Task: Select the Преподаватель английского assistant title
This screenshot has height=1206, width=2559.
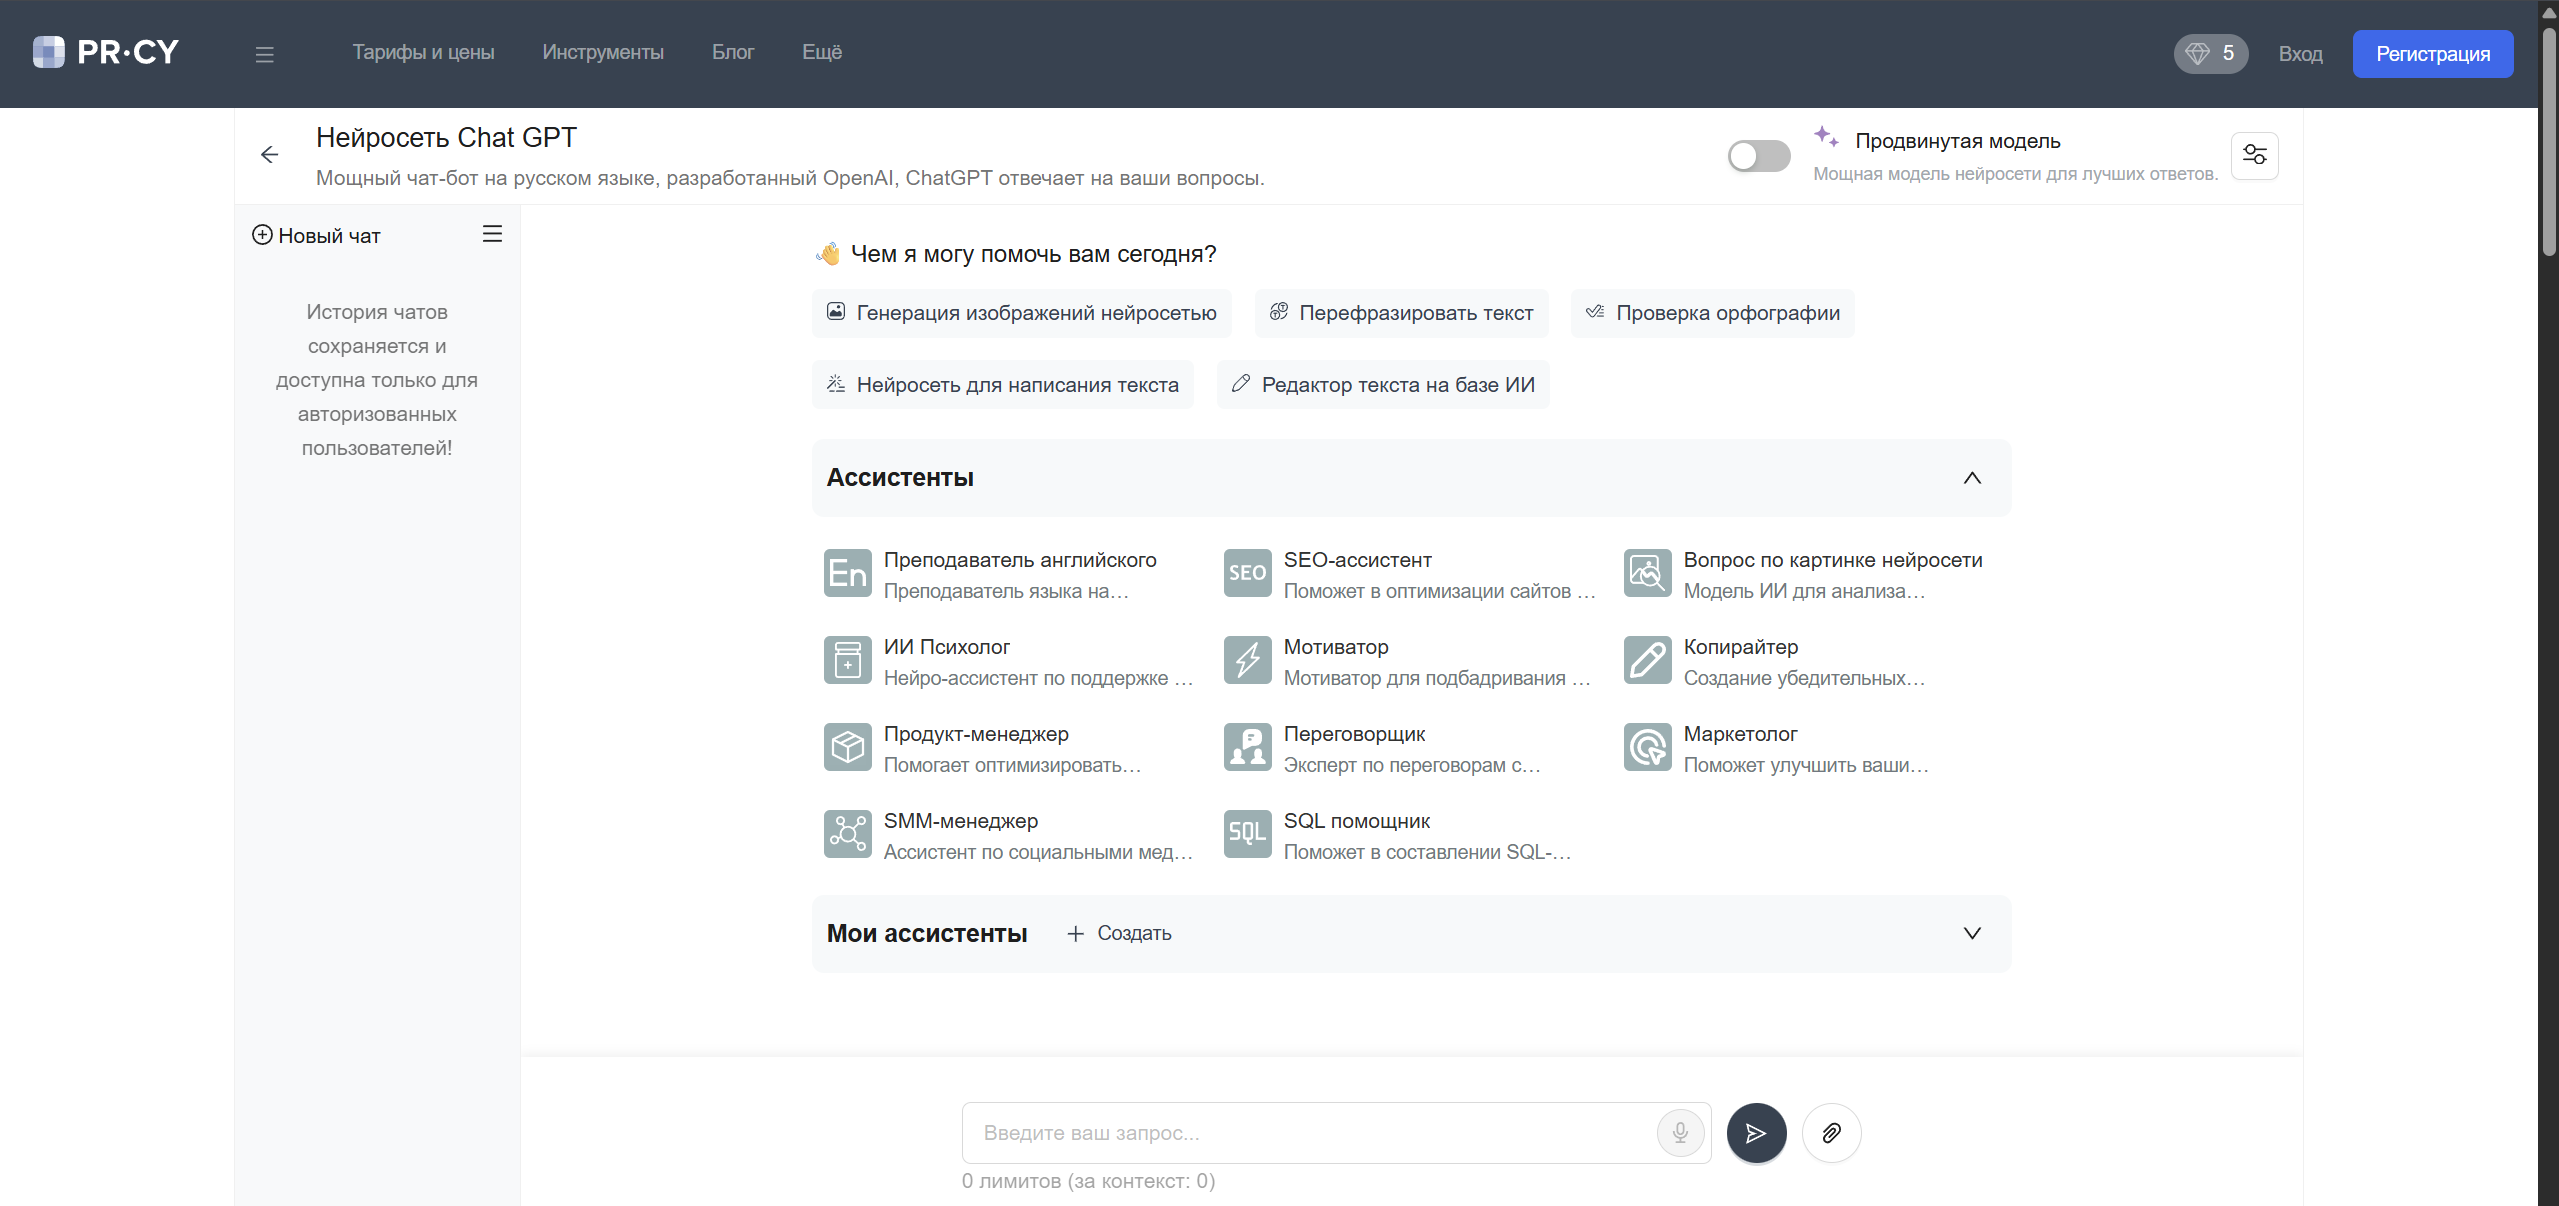Action: tap(1020, 560)
